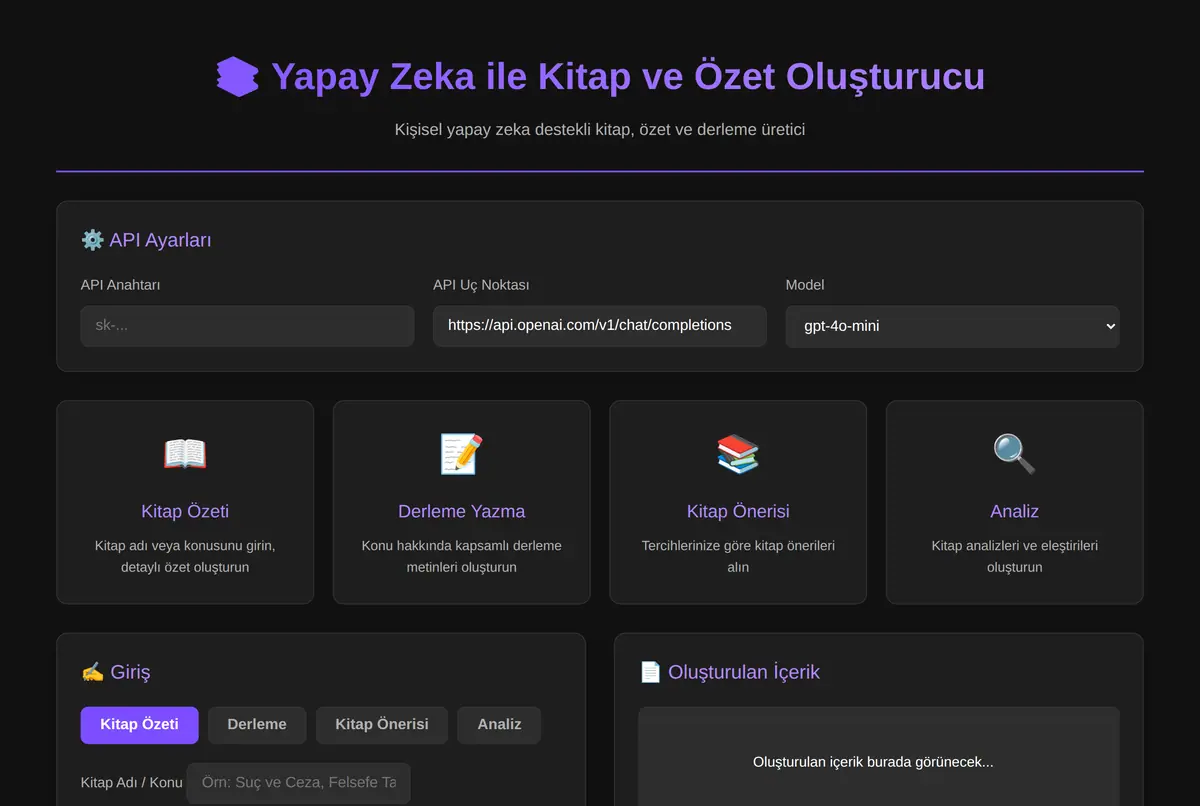Focus the API Anahtarı input field

[x=247, y=326]
